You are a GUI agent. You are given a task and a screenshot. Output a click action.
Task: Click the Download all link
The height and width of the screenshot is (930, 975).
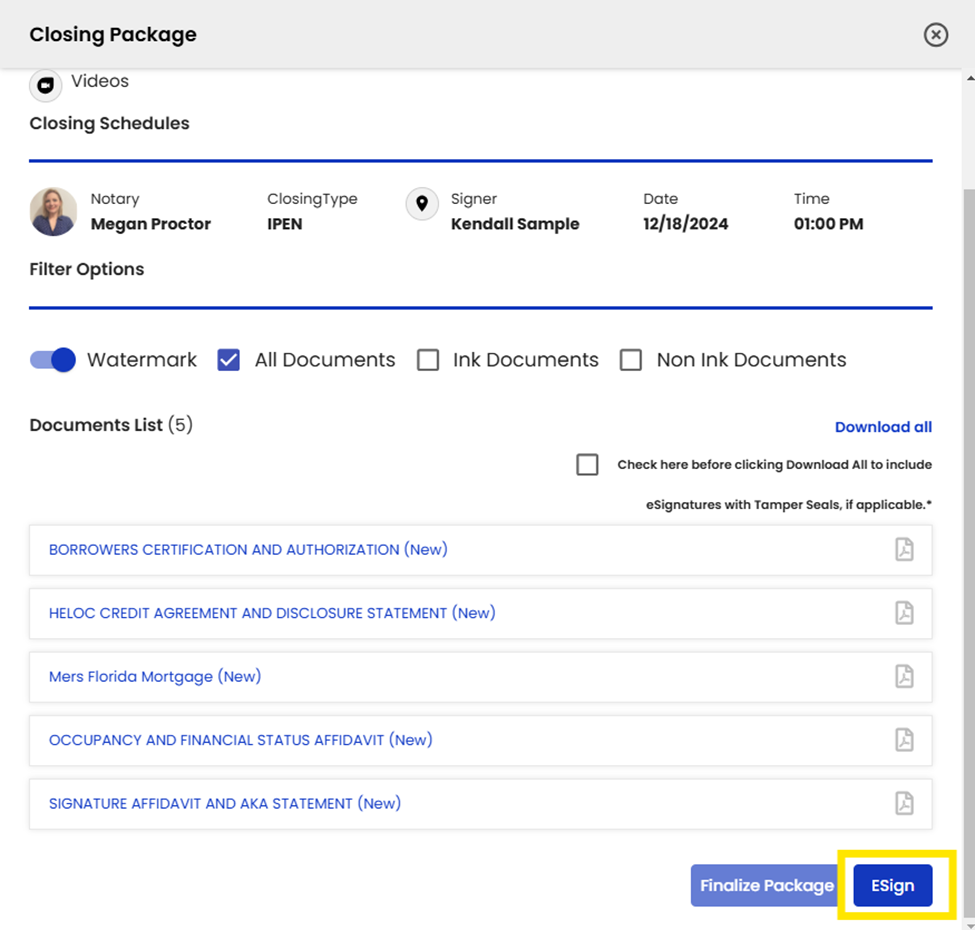pos(883,427)
